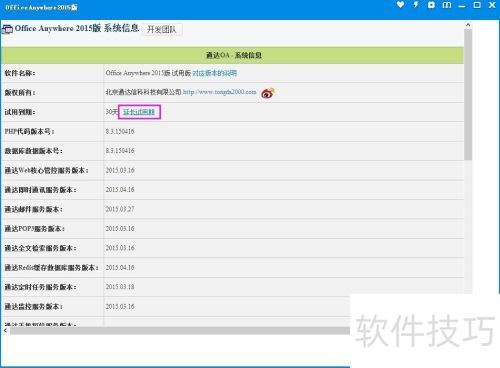Click the lightning bolt icon in the title bar

tap(416, 5)
